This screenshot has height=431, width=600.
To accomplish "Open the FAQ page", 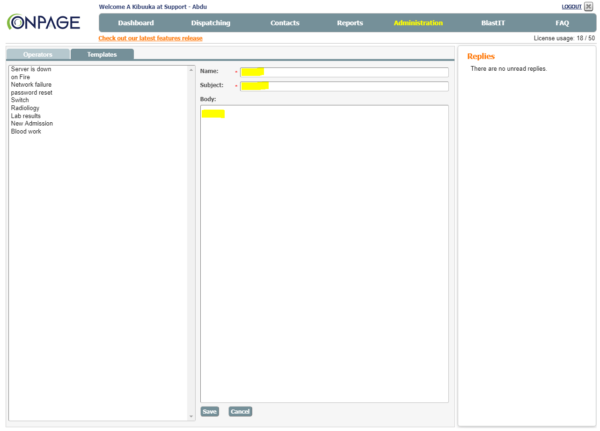I will click(562, 22).
